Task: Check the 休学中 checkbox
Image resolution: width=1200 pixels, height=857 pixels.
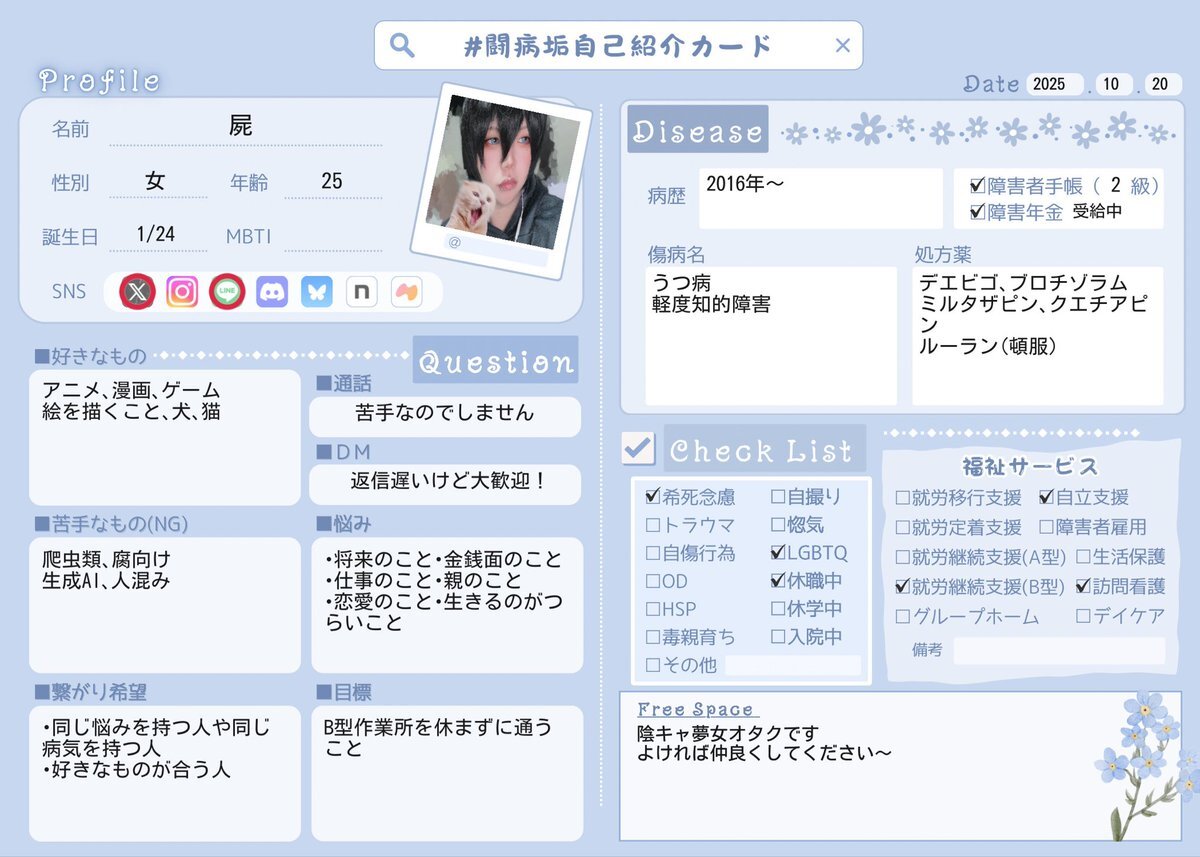Action: pyautogui.click(x=778, y=608)
